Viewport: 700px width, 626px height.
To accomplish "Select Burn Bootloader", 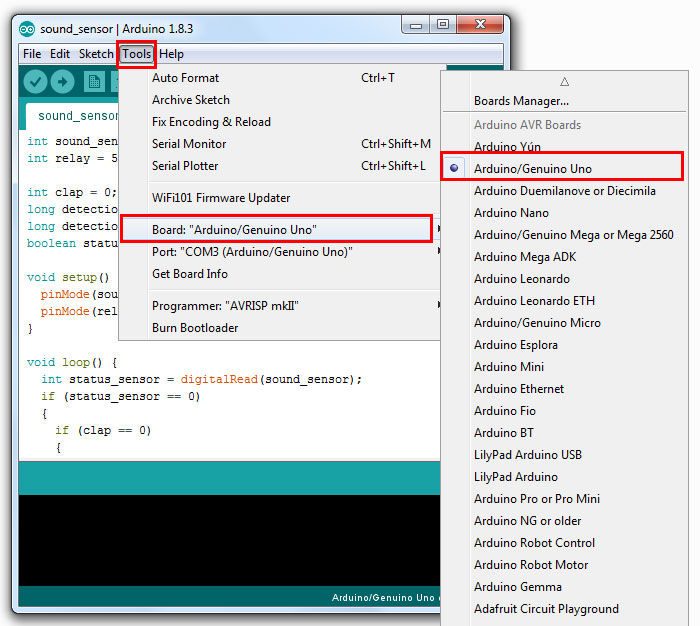I will (281, 328).
